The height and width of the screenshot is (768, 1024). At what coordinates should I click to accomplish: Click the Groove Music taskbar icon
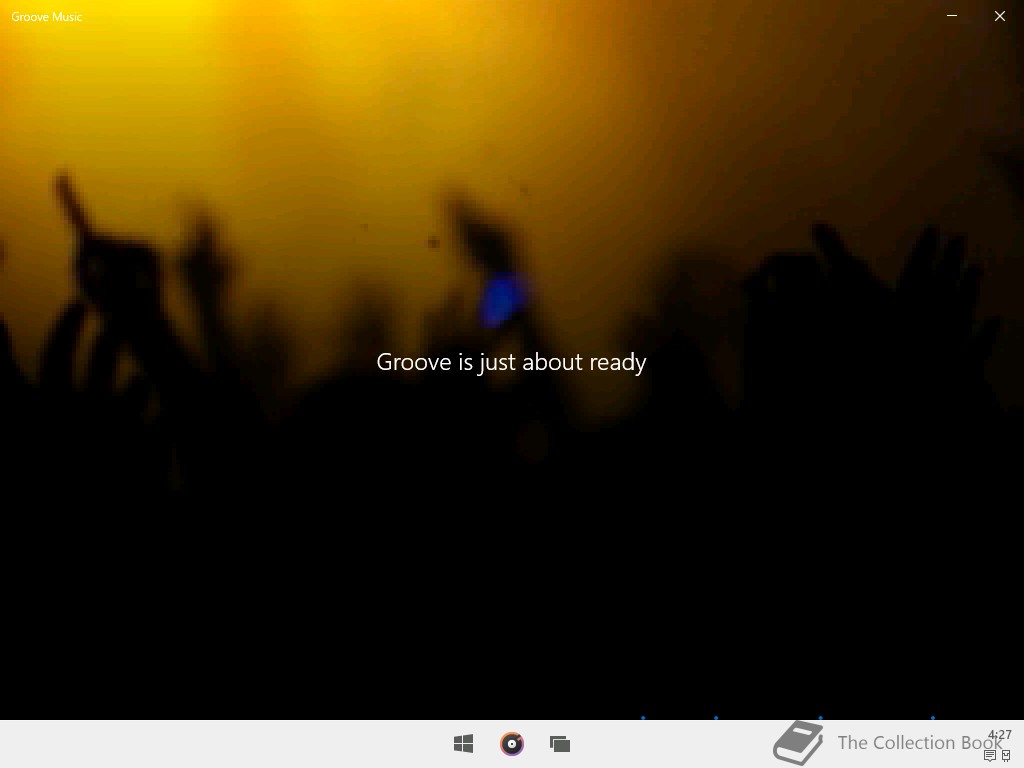click(512, 744)
